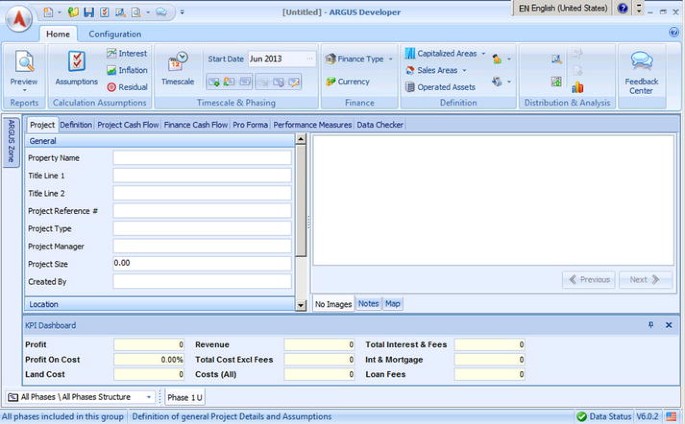Open the Timescale calendar tool
The image size is (685, 424).
coord(177,67)
